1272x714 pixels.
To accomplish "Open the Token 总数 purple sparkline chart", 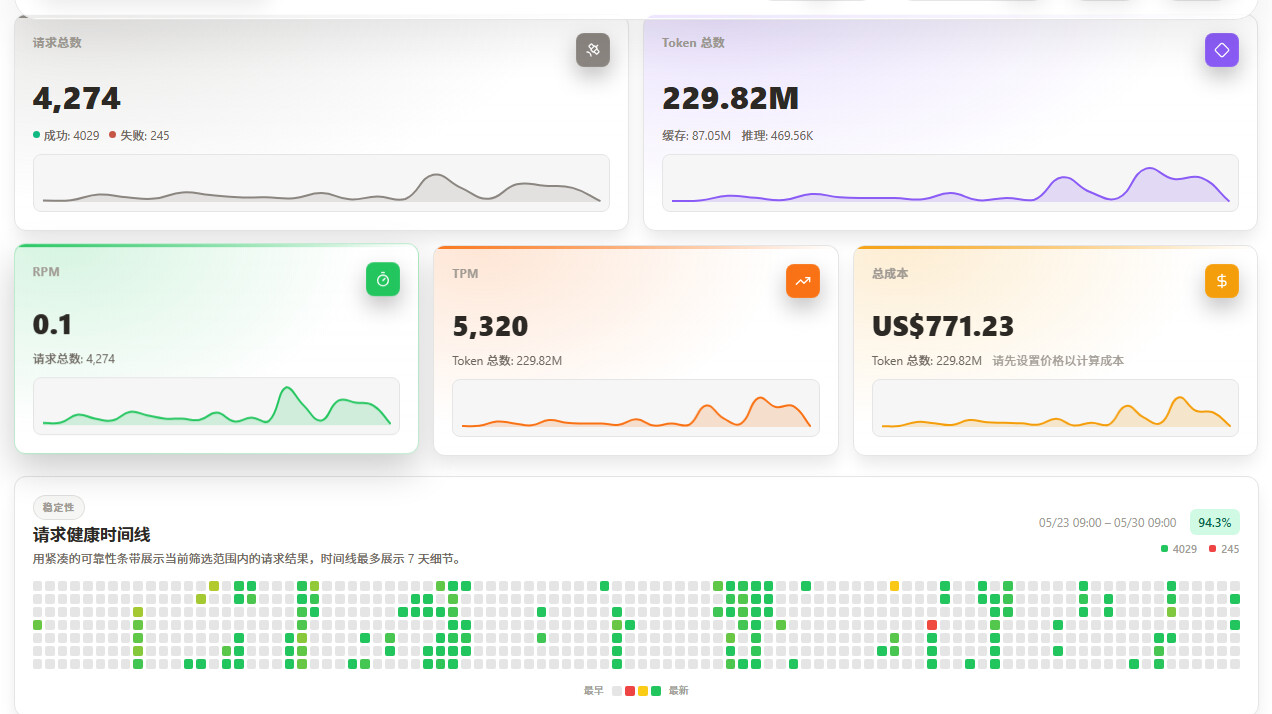I will tap(950, 183).
